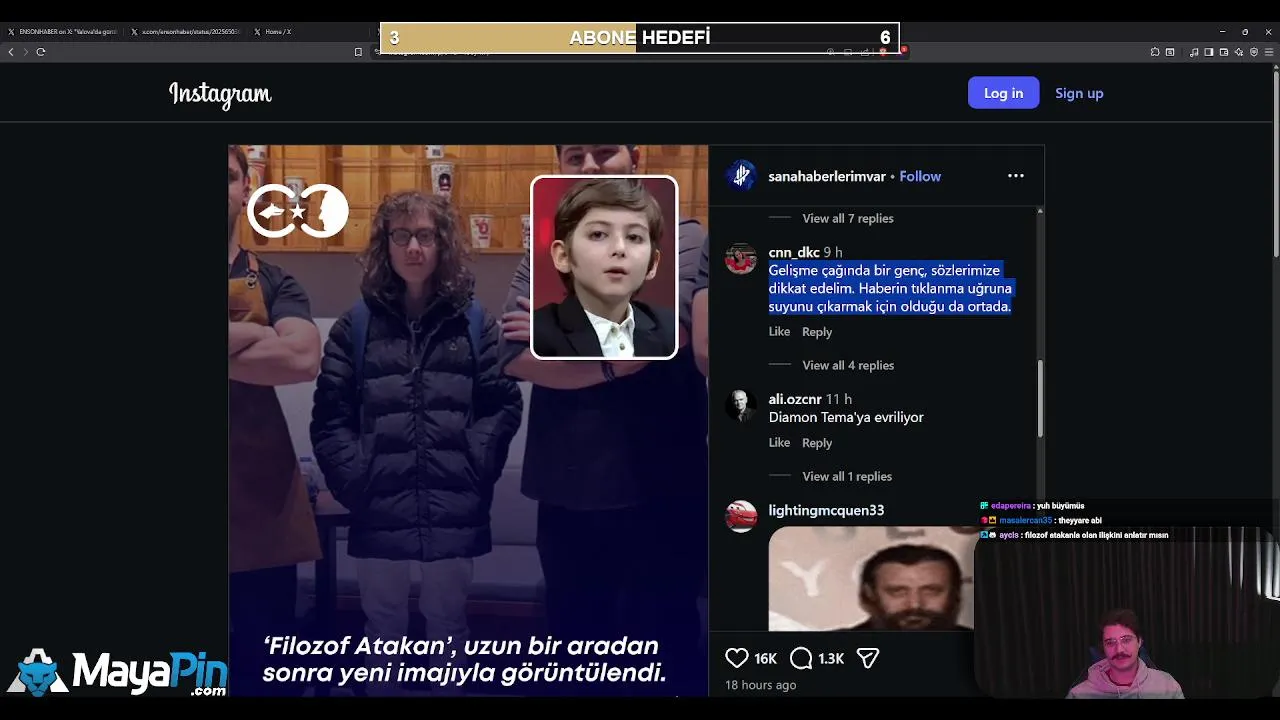
Task: Switch to the x.com/ensonhaber/status tab
Action: 186,32
